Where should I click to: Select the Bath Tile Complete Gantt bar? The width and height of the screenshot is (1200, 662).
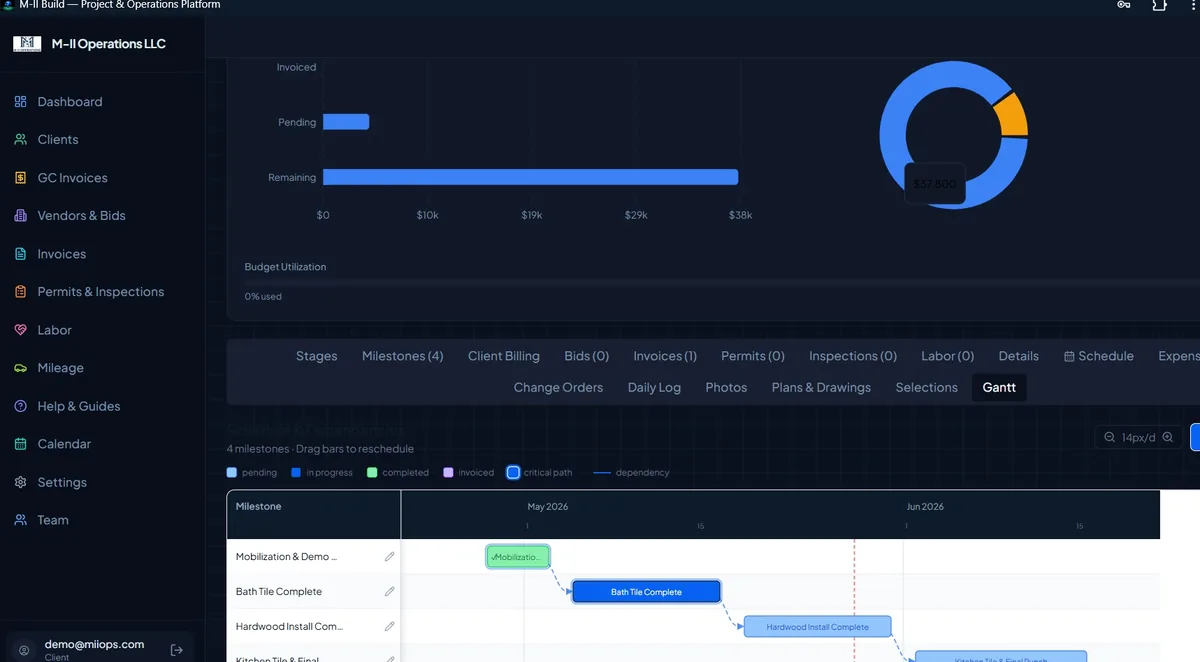(x=646, y=592)
